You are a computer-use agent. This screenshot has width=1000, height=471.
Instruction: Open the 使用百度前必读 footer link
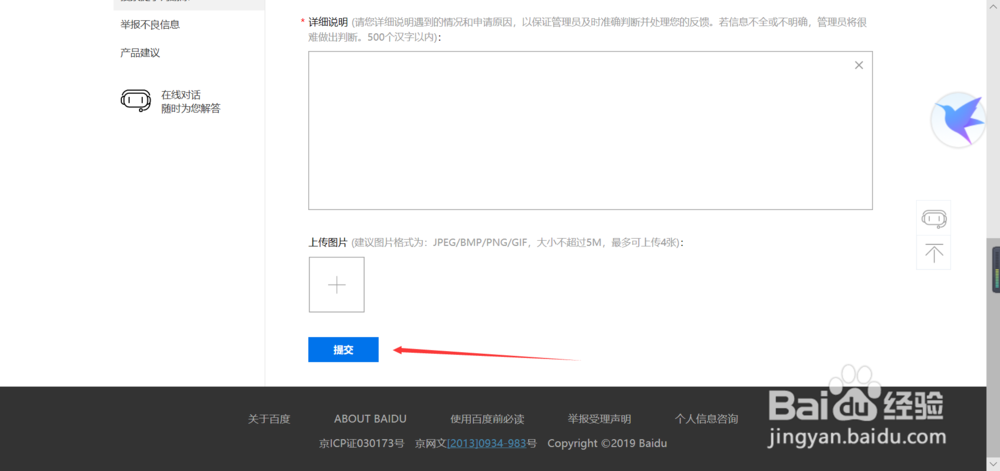[x=487, y=419]
